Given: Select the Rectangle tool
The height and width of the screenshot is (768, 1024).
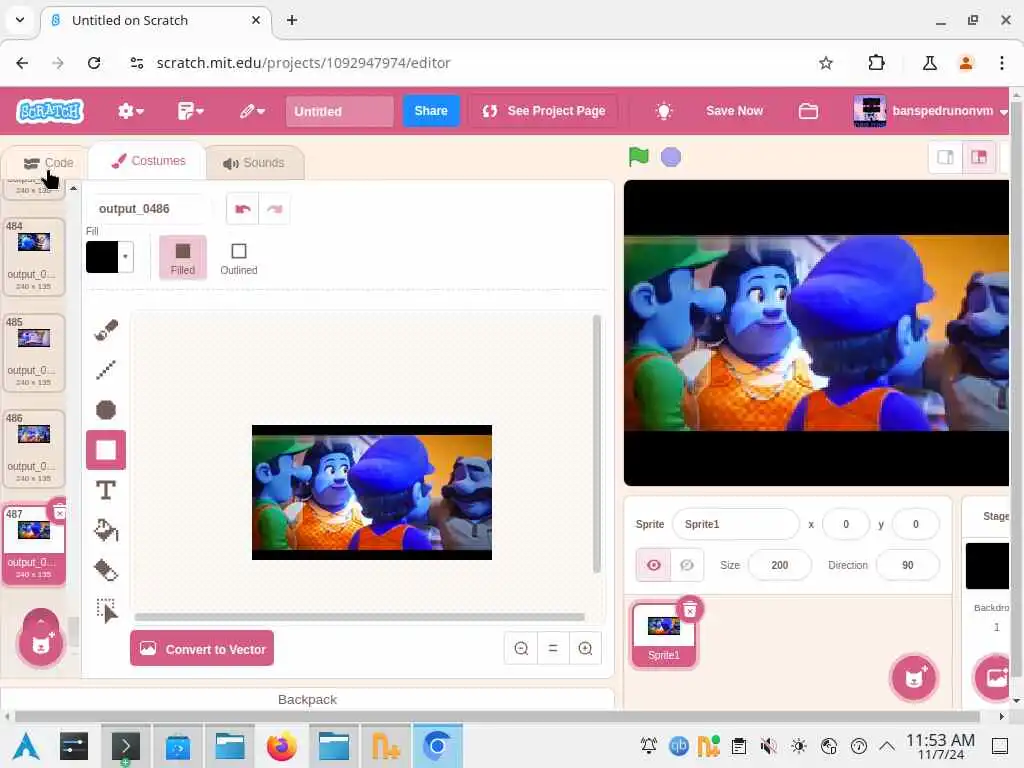Looking at the screenshot, I should click(106, 450).
